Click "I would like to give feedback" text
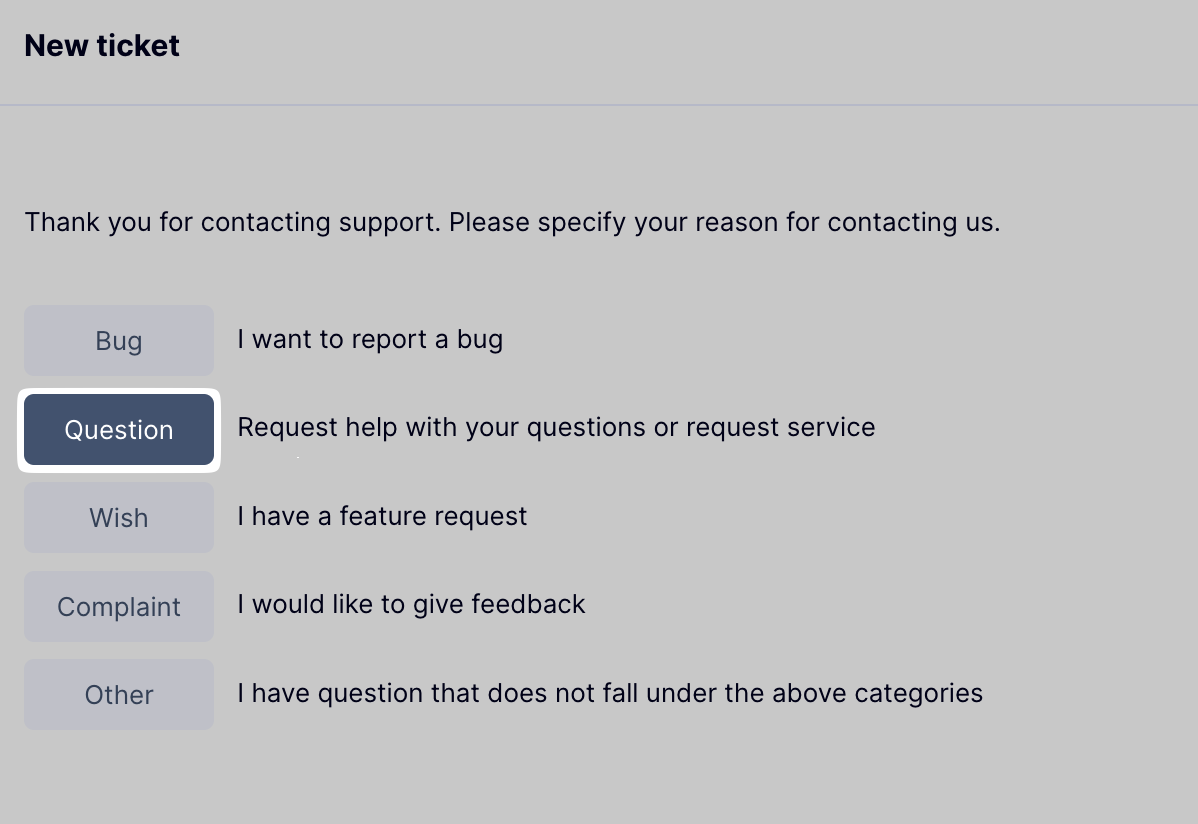The image size is (1198, 824). tap(411, 604)
